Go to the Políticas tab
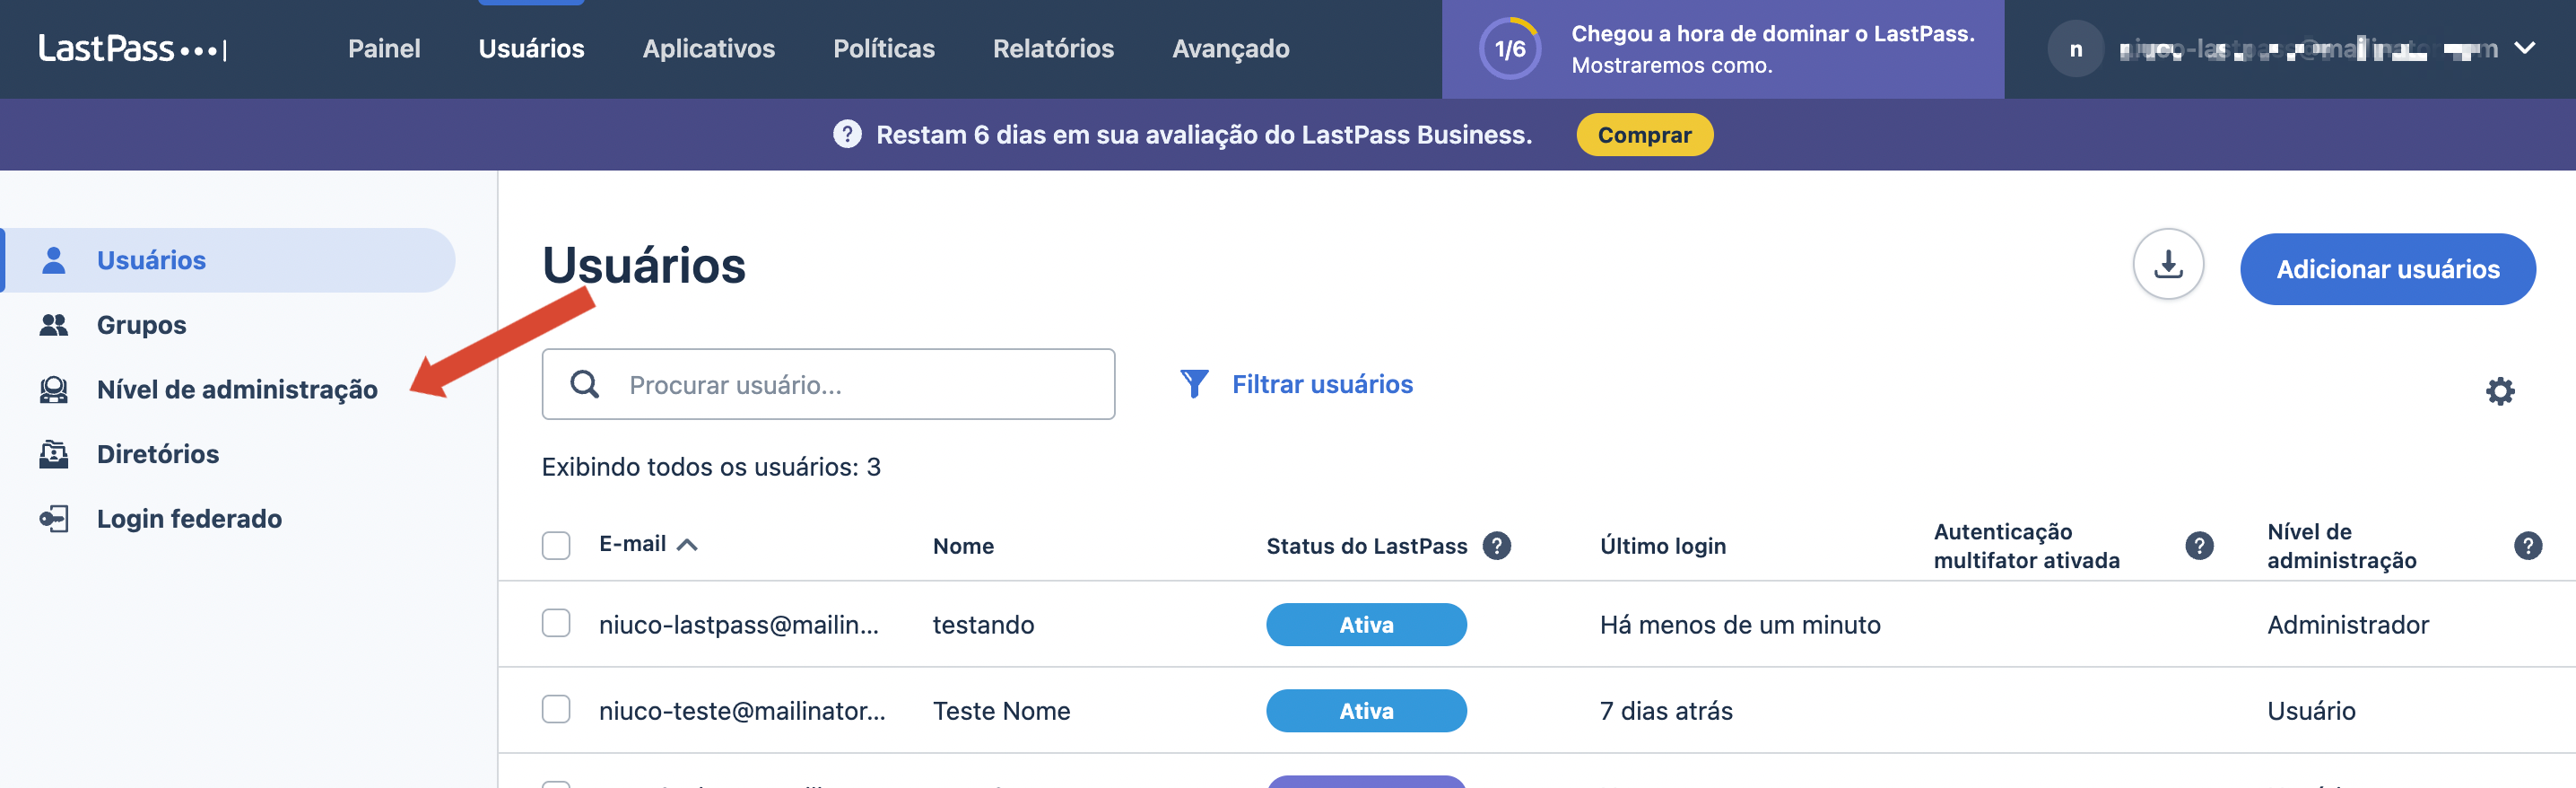The image size is (2576, 788). click(884, 48)
